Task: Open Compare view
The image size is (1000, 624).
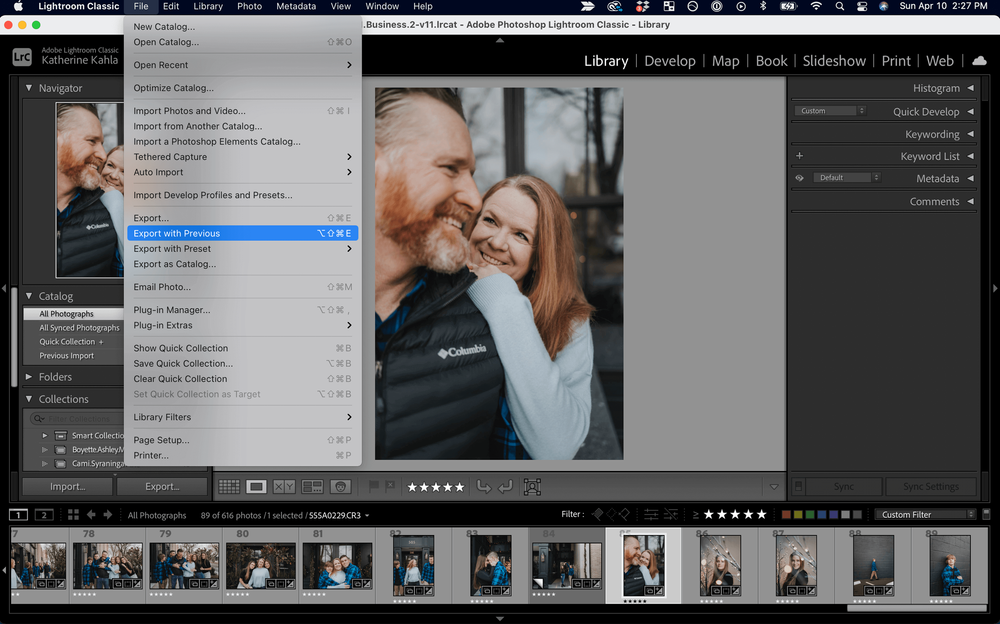Action: [283, 486]
